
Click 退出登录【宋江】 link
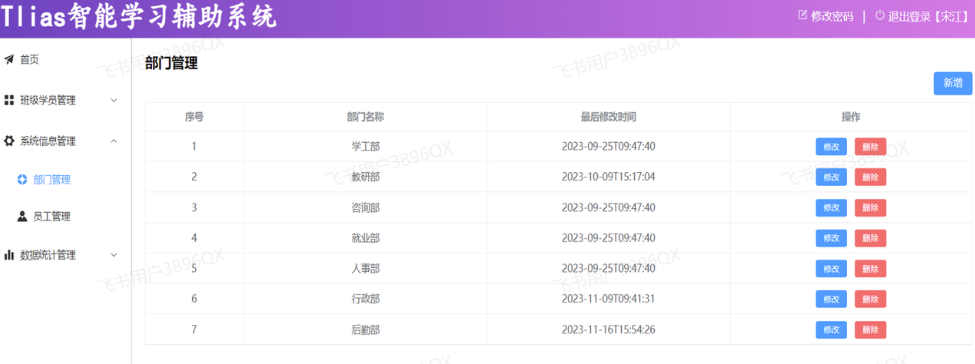coord(927,16)
